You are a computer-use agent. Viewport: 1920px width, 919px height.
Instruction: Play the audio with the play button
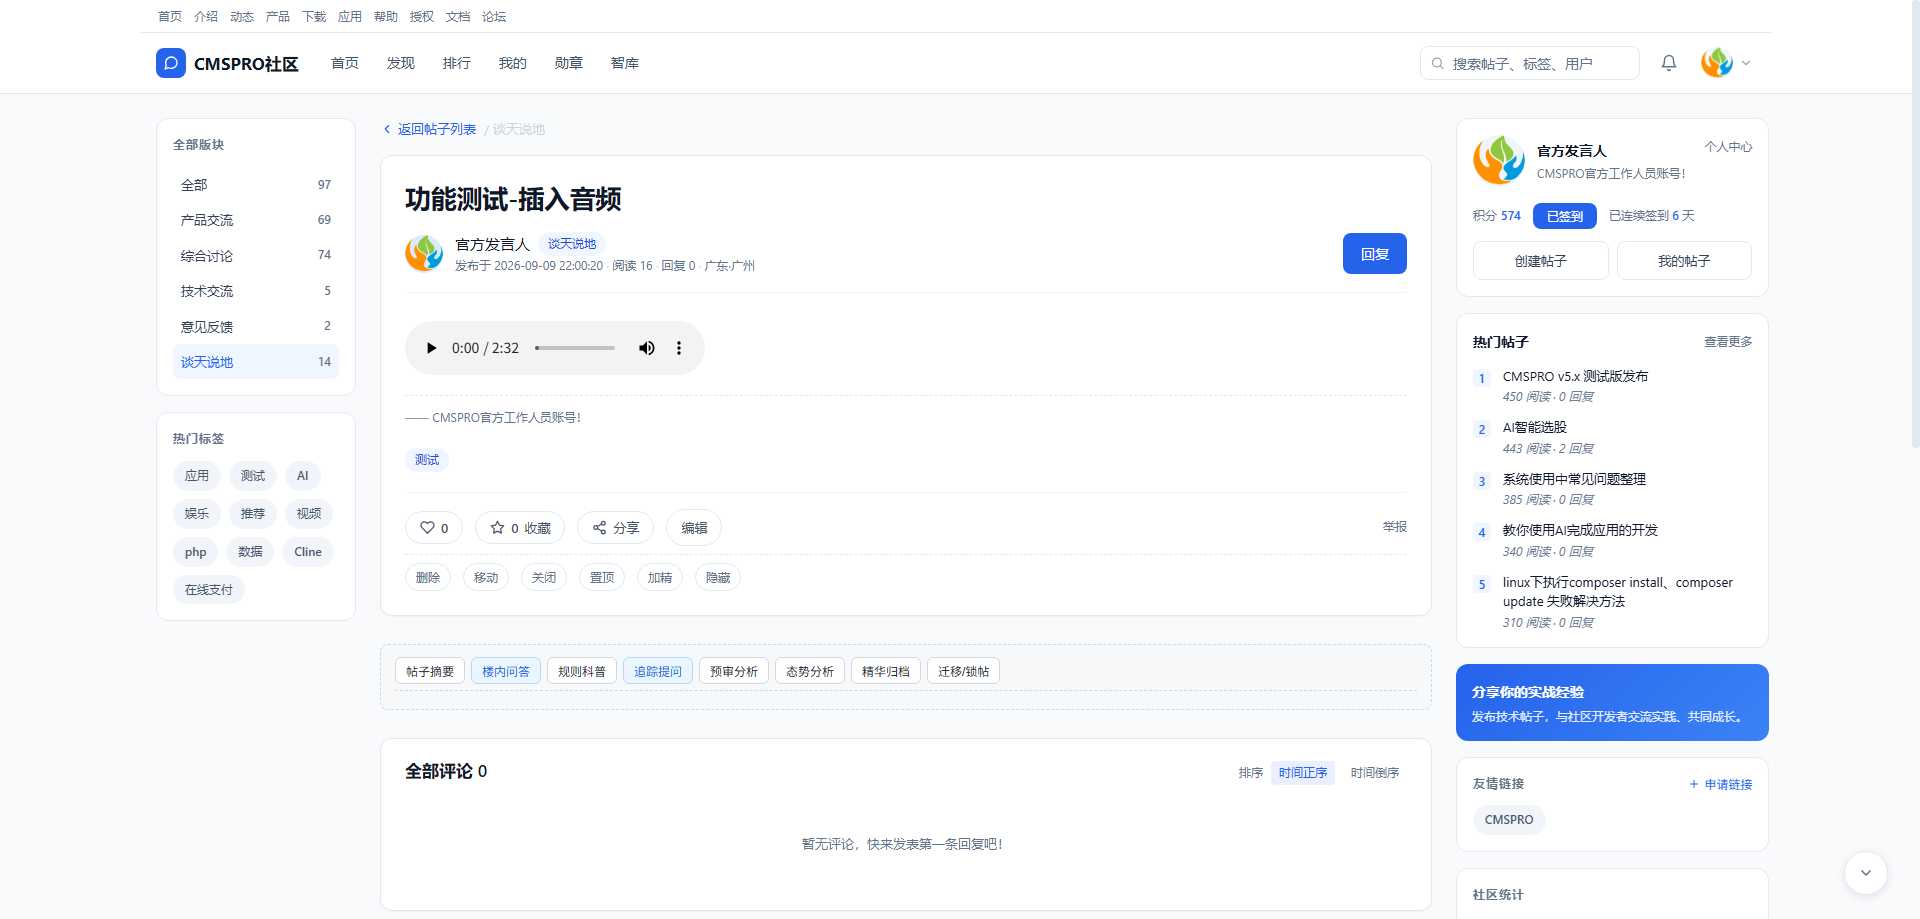(x=431, y=348)
